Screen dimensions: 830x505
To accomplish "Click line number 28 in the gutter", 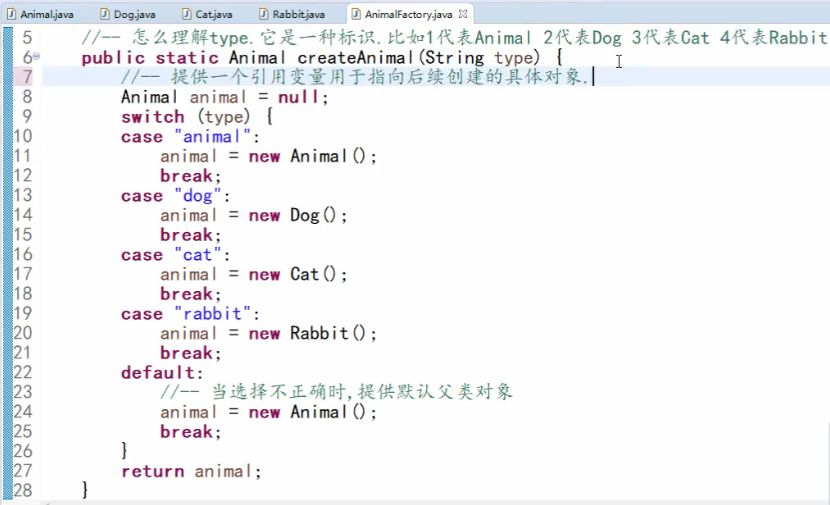I will (x=23, y=490).
